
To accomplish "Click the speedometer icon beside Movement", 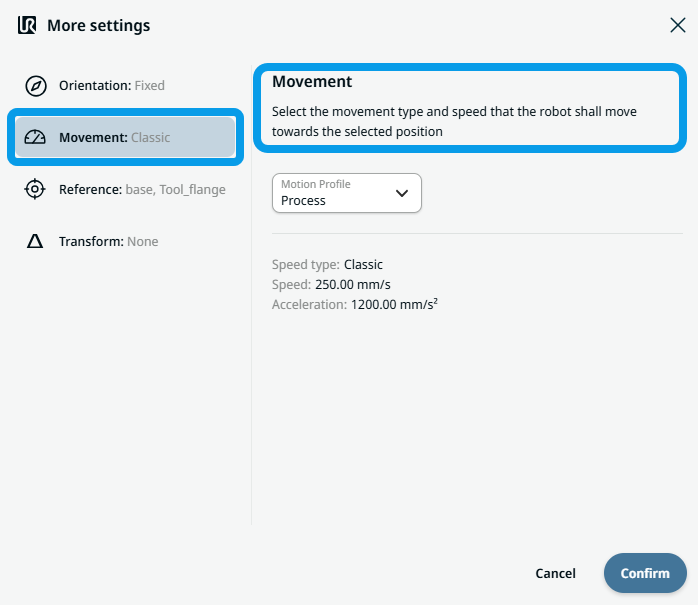I will tap(35, 138).
